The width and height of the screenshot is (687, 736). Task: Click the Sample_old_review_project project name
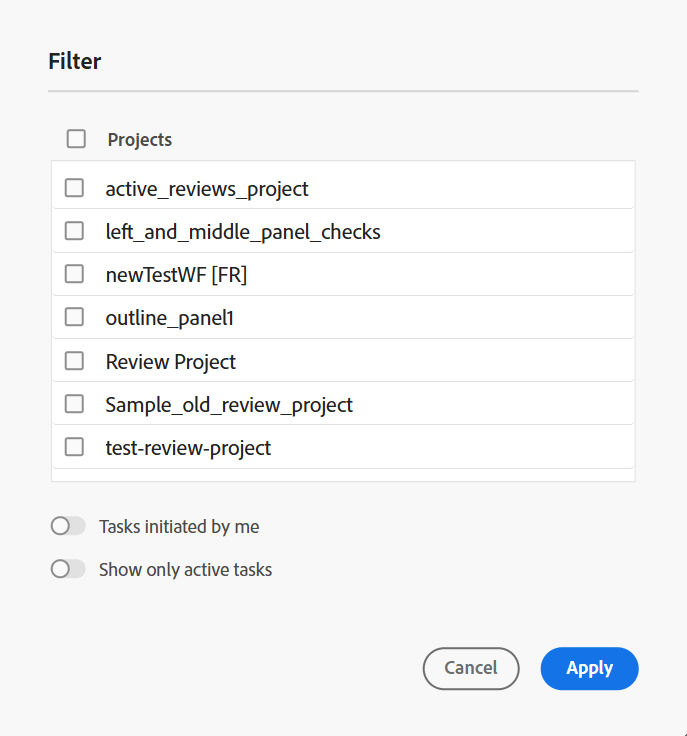click(229, 405)
